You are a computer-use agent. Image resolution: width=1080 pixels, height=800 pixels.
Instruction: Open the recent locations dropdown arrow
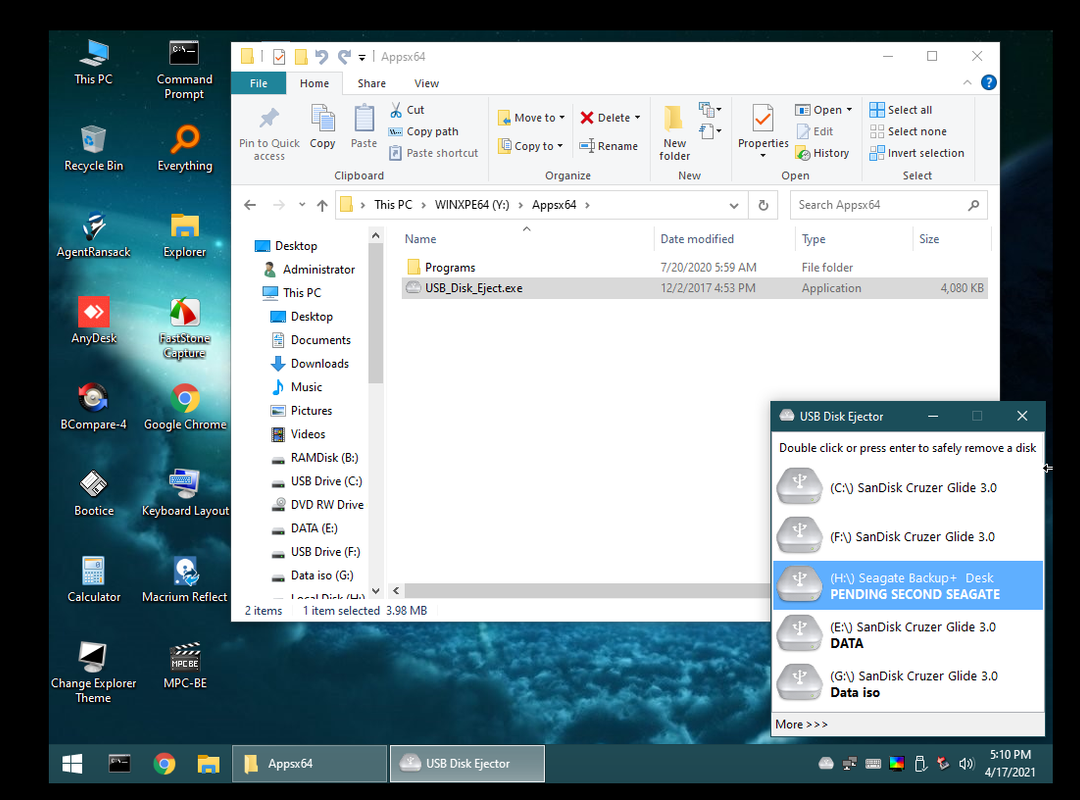(302, 205)
